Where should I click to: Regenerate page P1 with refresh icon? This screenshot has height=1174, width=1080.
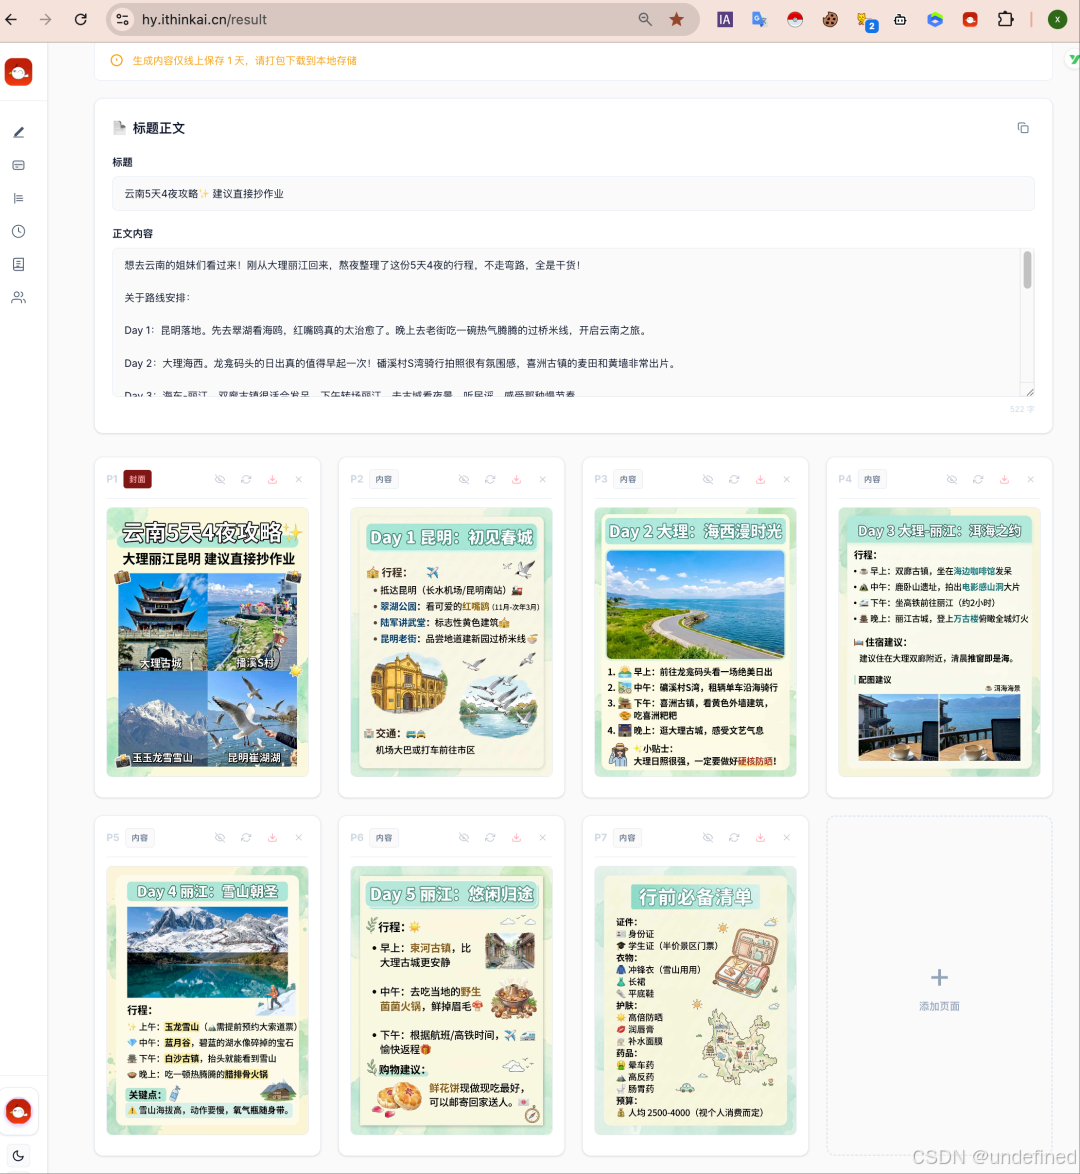246,479
